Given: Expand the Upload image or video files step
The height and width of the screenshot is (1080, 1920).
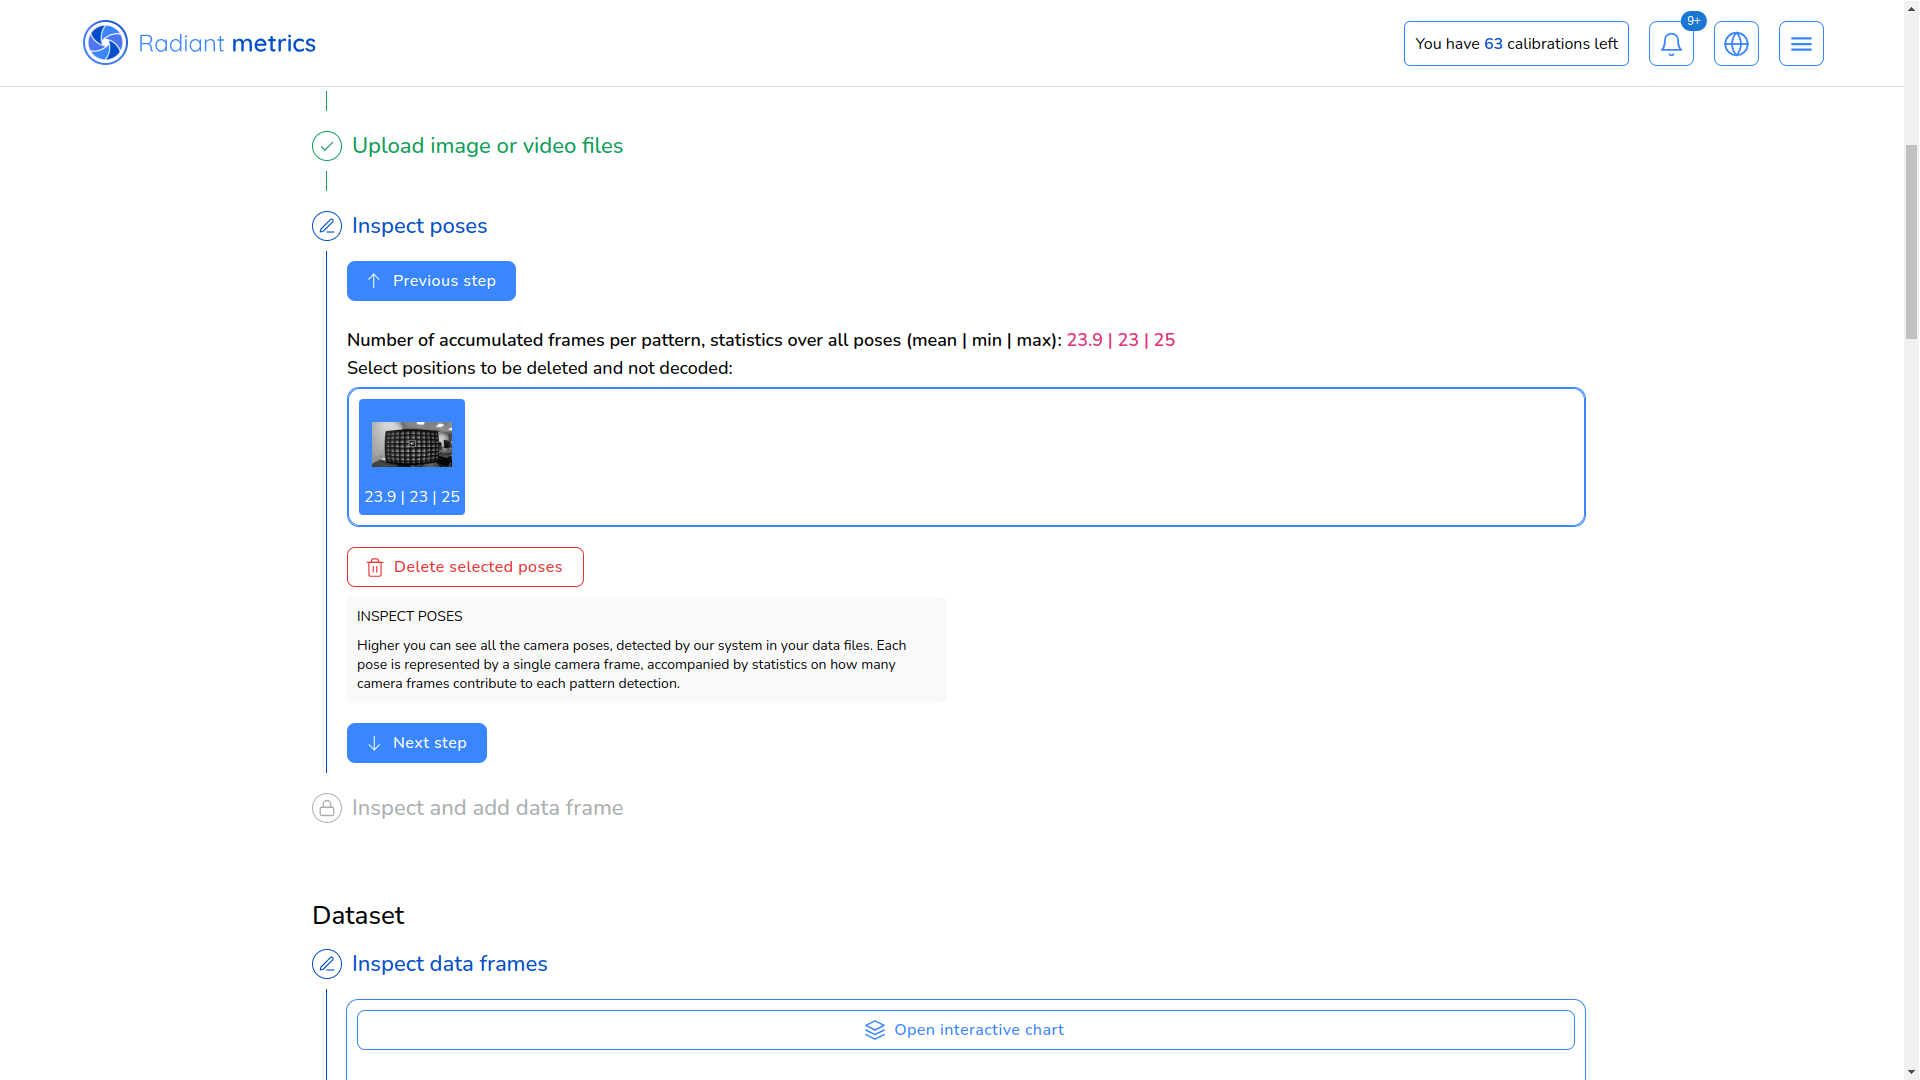Looking at the screenshot, I should (487, 146).
